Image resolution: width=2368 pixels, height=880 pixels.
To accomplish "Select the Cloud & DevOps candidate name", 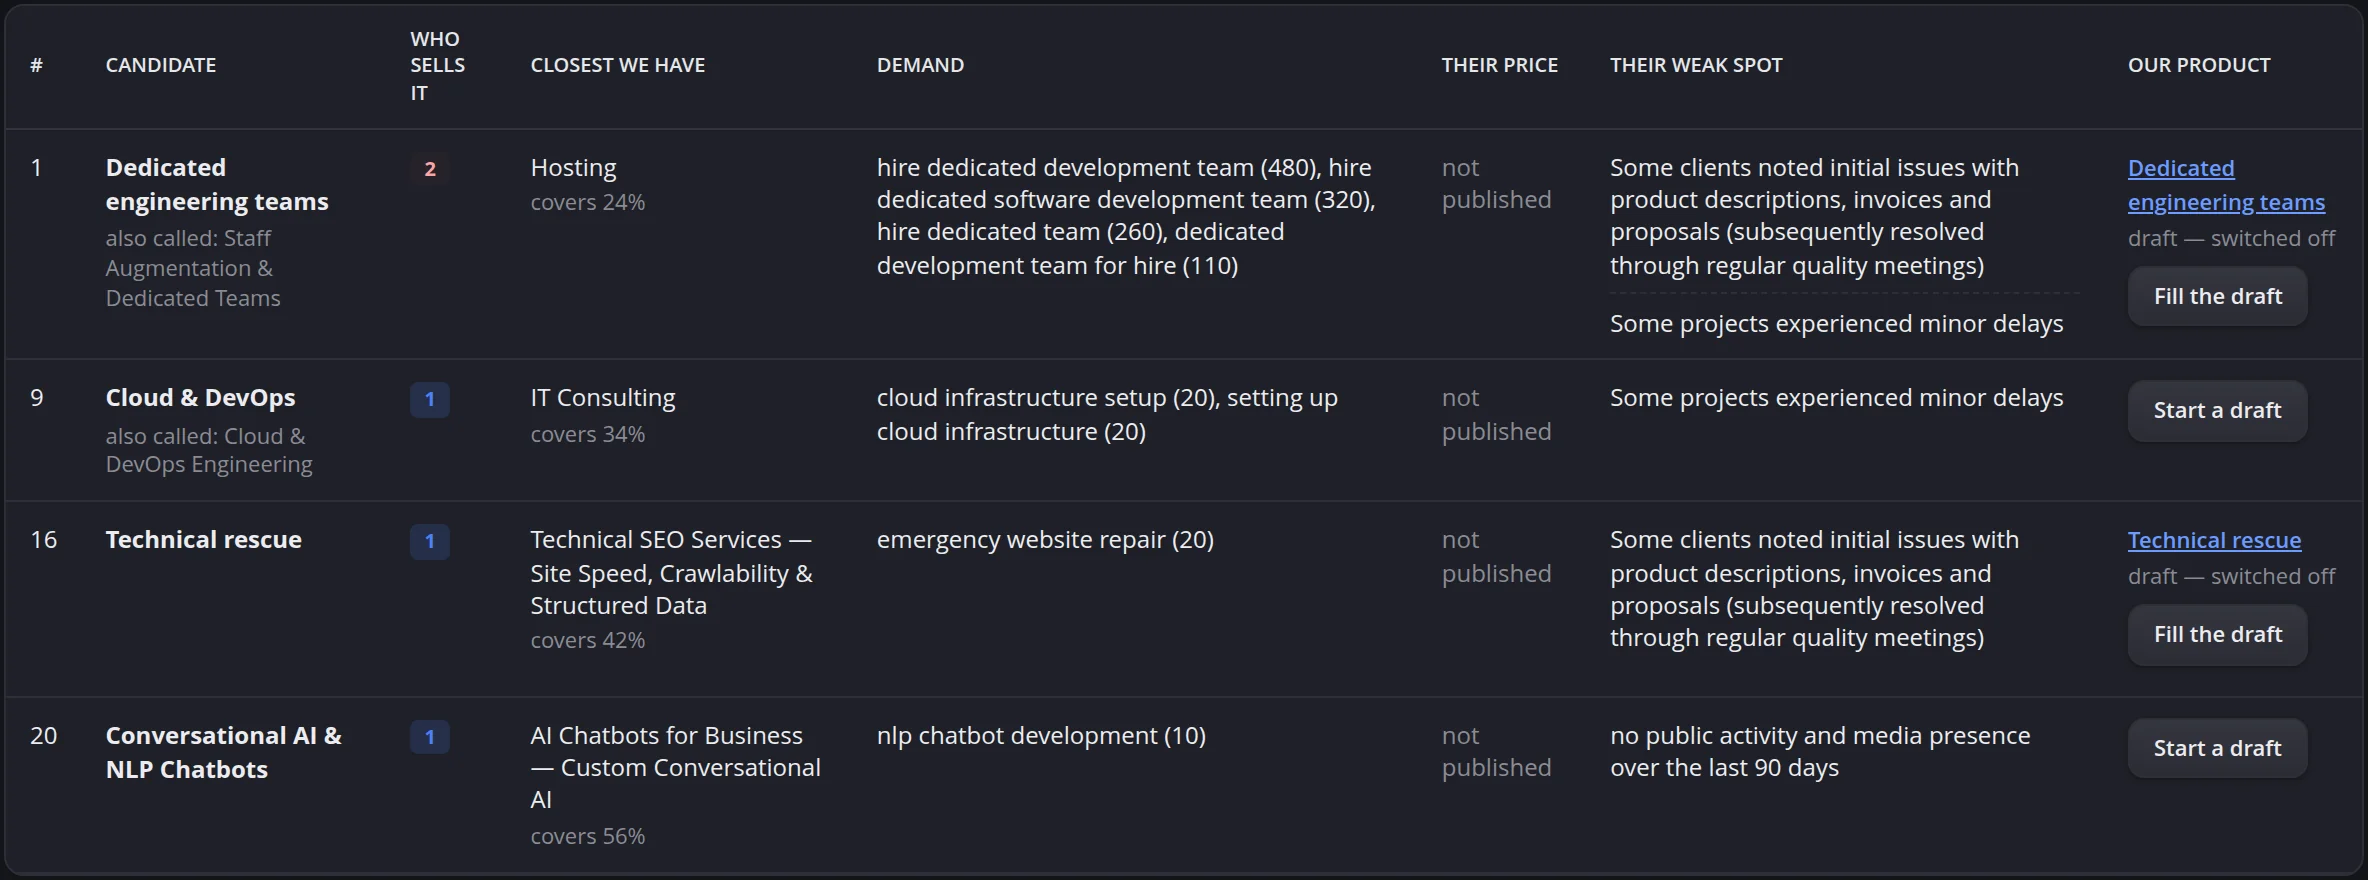I will point(200,397).
